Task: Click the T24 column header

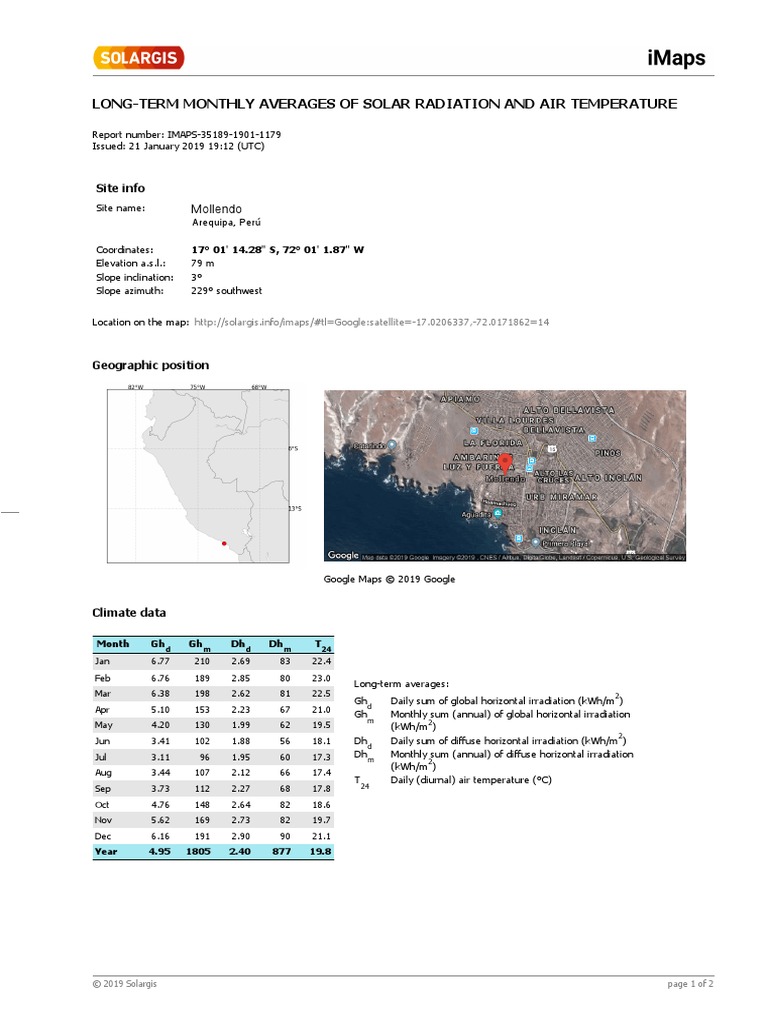Action: tap(323, 645)
